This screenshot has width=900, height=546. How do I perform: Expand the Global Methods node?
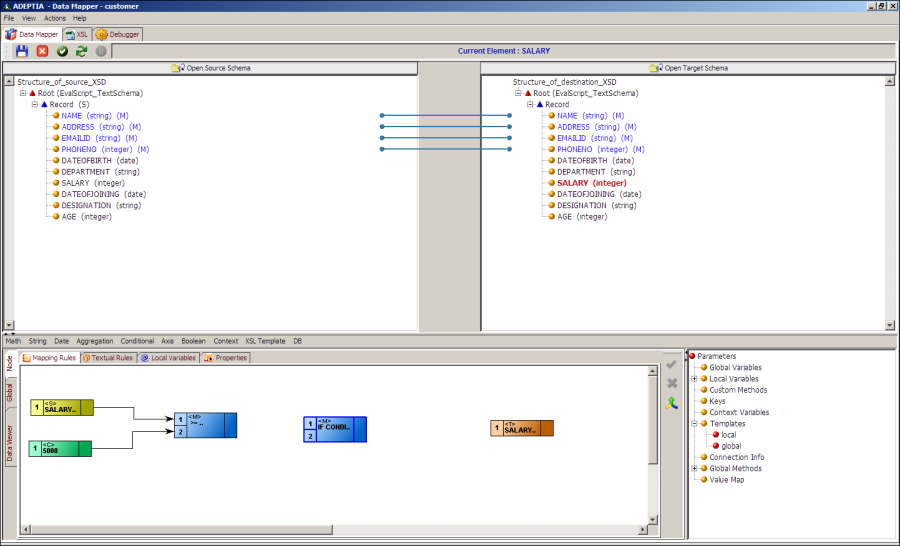tap(695, 468)
